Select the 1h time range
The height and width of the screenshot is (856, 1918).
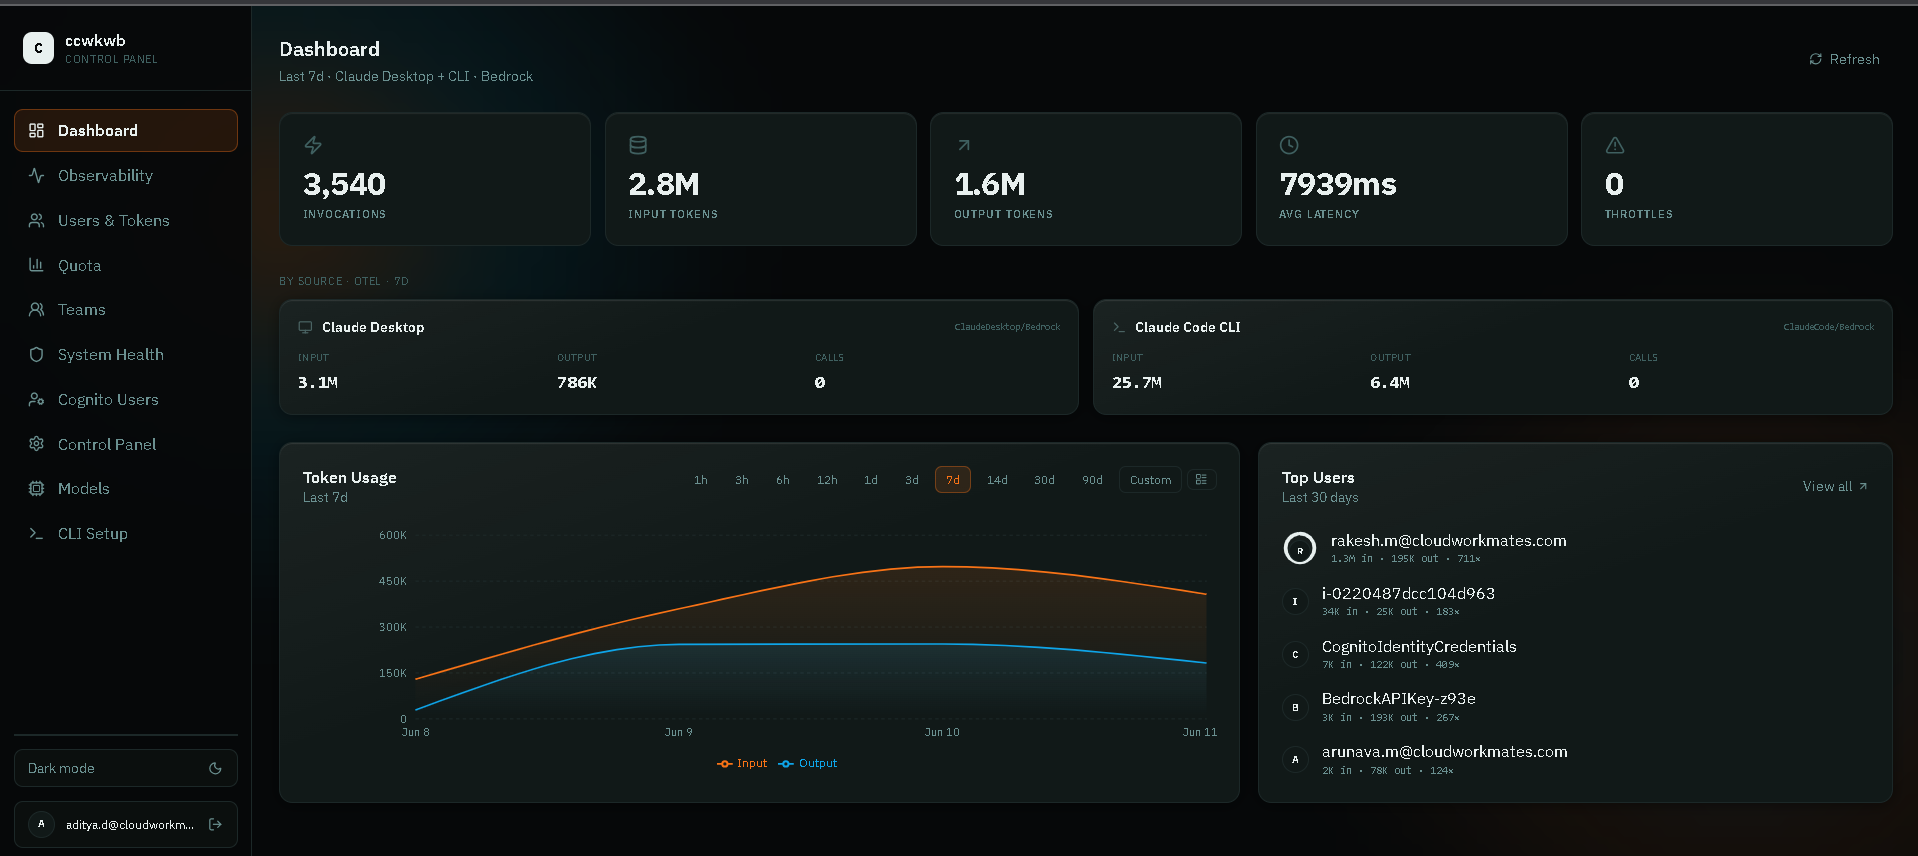pyautogui.click(x=701, y=480)
